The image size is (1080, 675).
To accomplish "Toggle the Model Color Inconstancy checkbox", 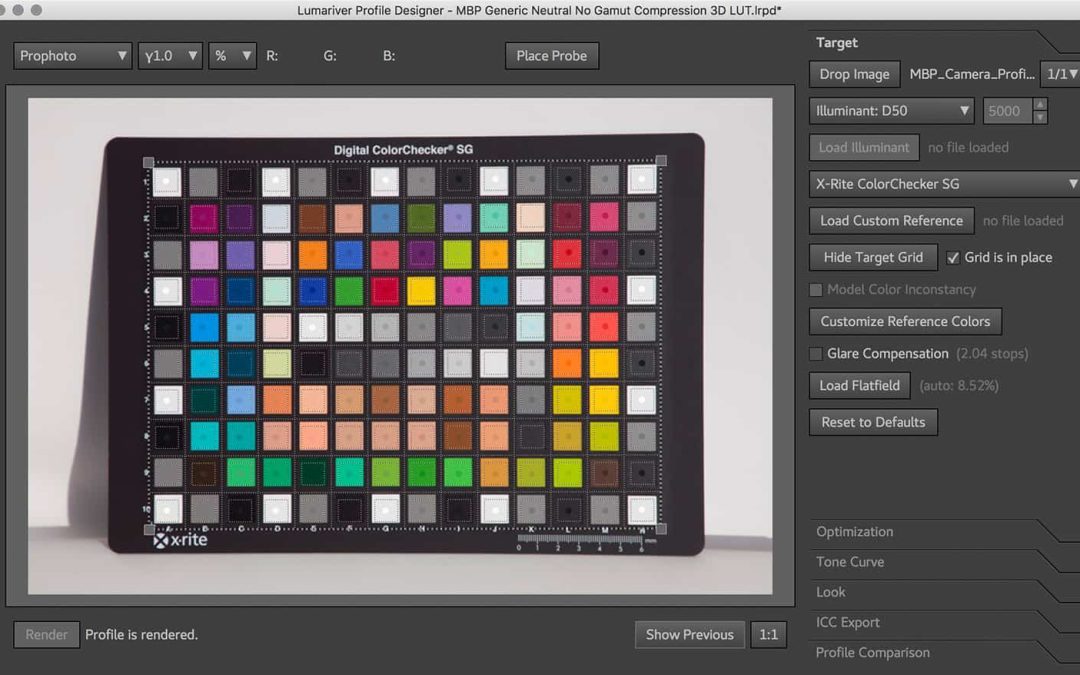I will pyautogui.click(x=816, y=290).
